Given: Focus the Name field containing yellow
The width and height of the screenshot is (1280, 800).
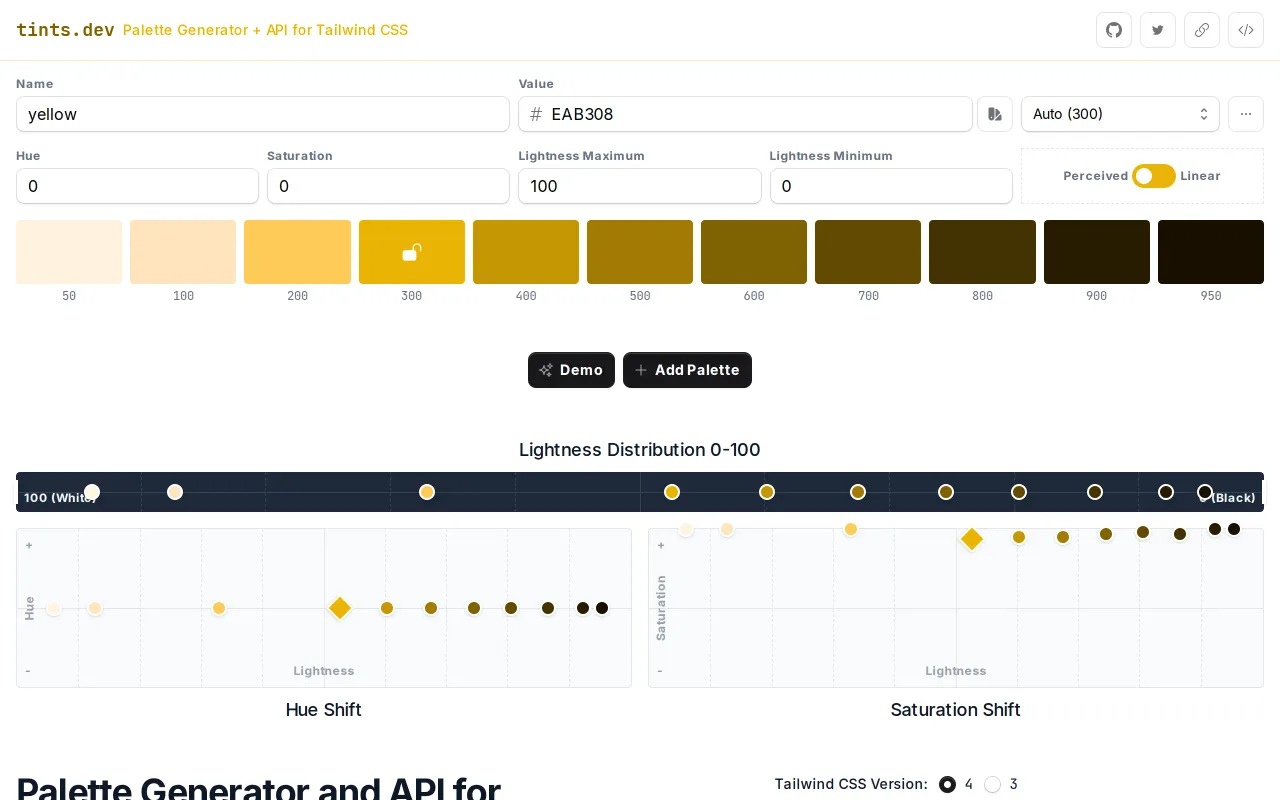Looking at the screenshot, I should [263, 114].
